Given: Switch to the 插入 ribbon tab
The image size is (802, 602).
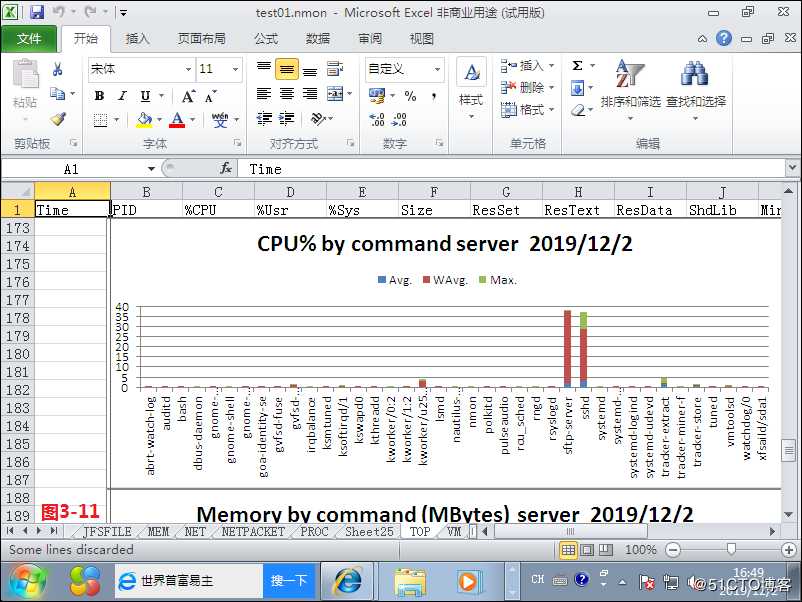Looking at the screenshot, I should pos(137,39).
